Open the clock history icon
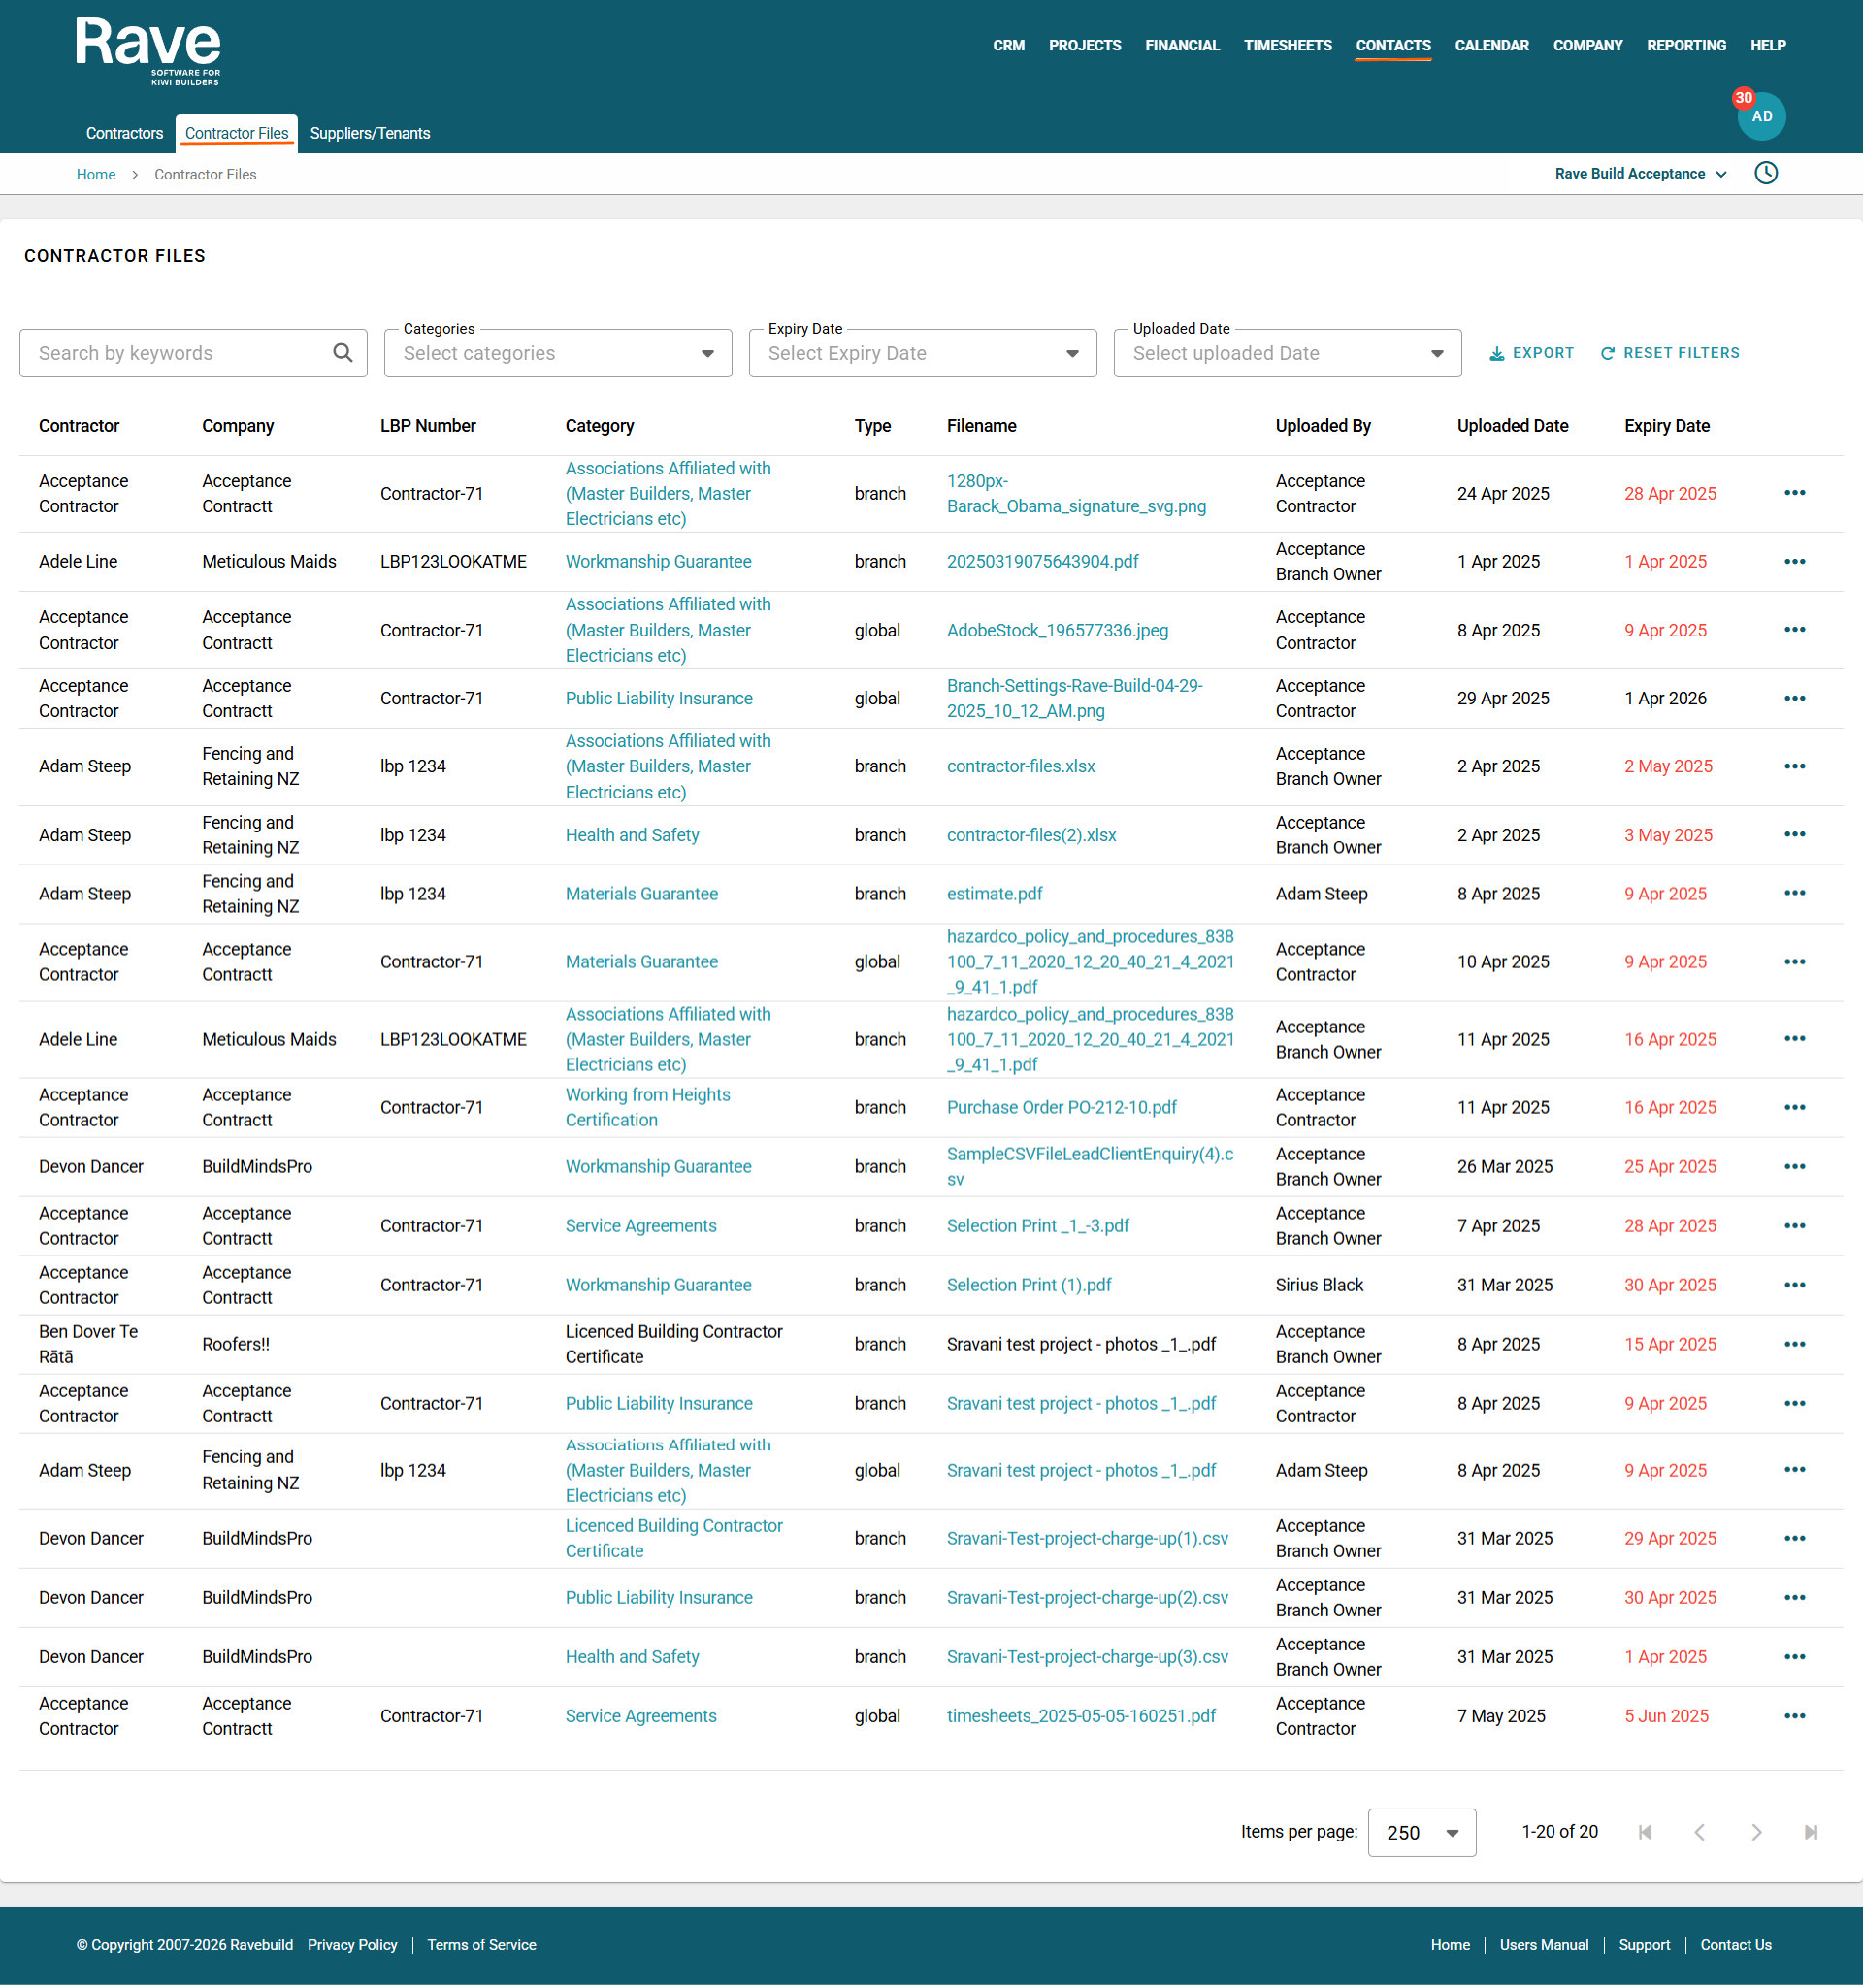The height and width of the screenshot is (1988, 1863). [1766, 173]
